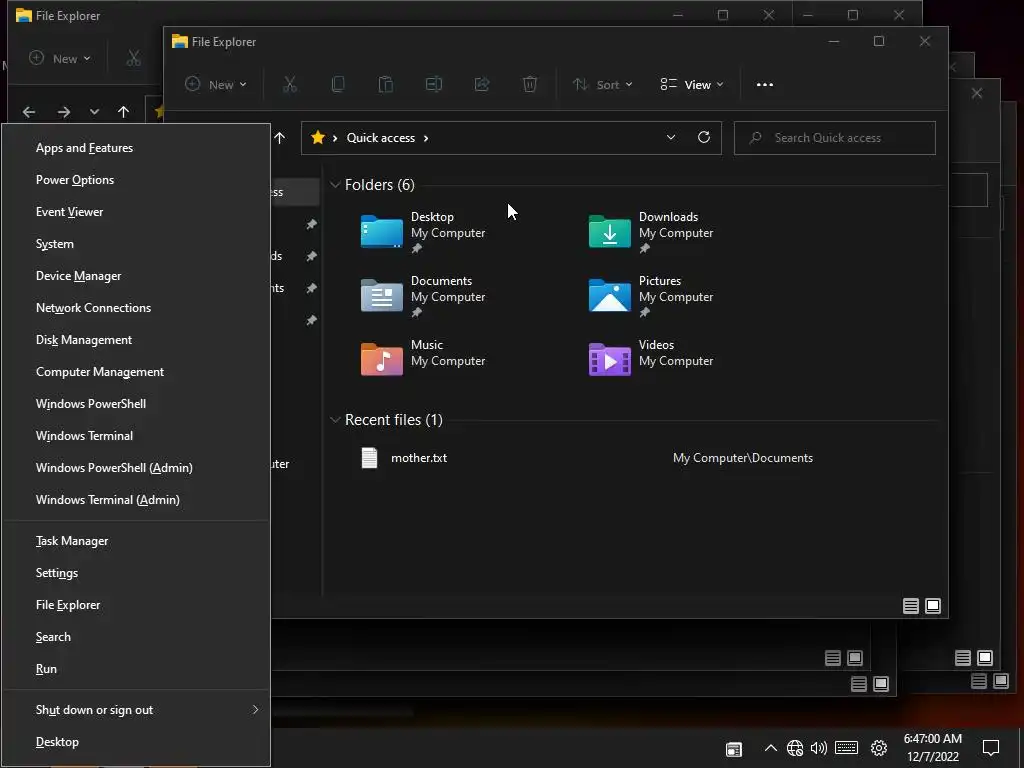Click the Paste clipboard icon in toolbar
Image resolution: width=1024 pixels, height=768 pixels.
coord(386,84)
